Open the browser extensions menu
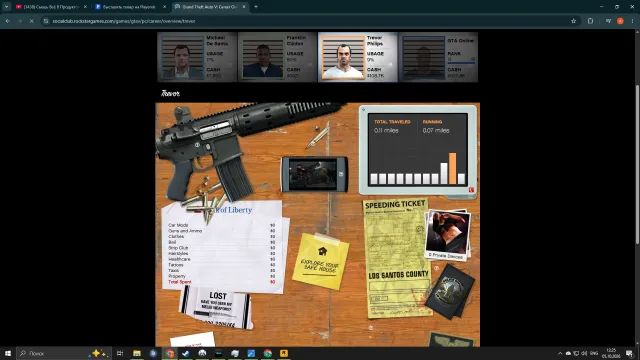The image size is (640, 360). tap(591, 21)
